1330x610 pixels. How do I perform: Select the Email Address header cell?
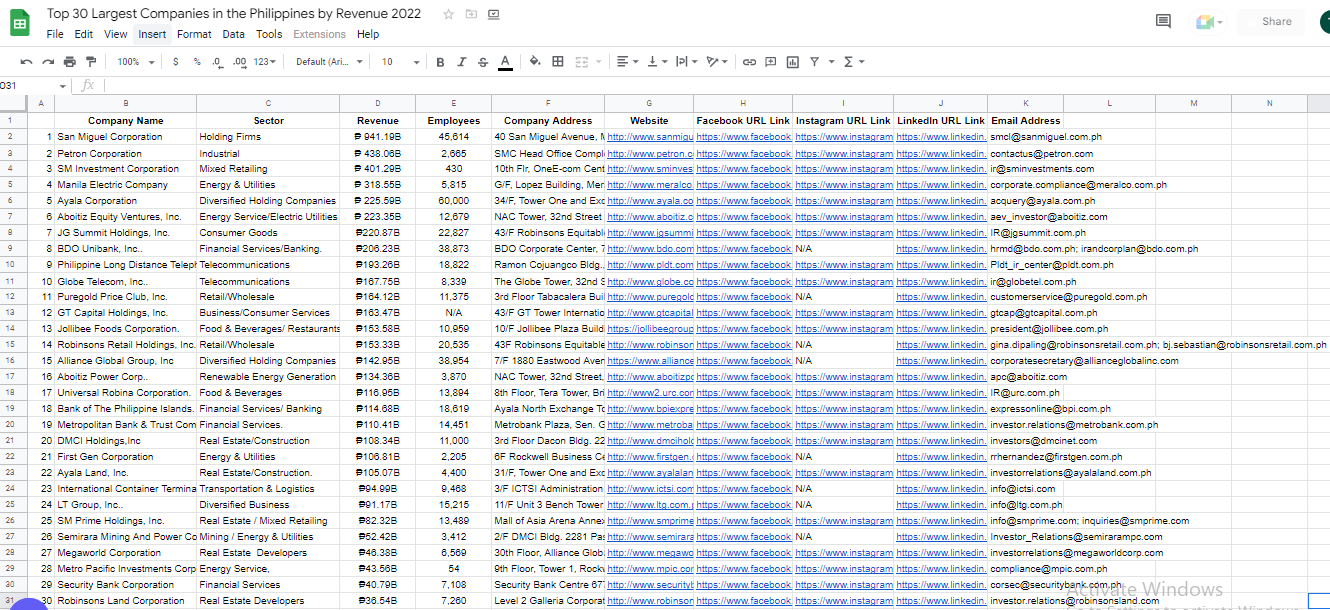pyautogui.click(x=1026, y=121)
